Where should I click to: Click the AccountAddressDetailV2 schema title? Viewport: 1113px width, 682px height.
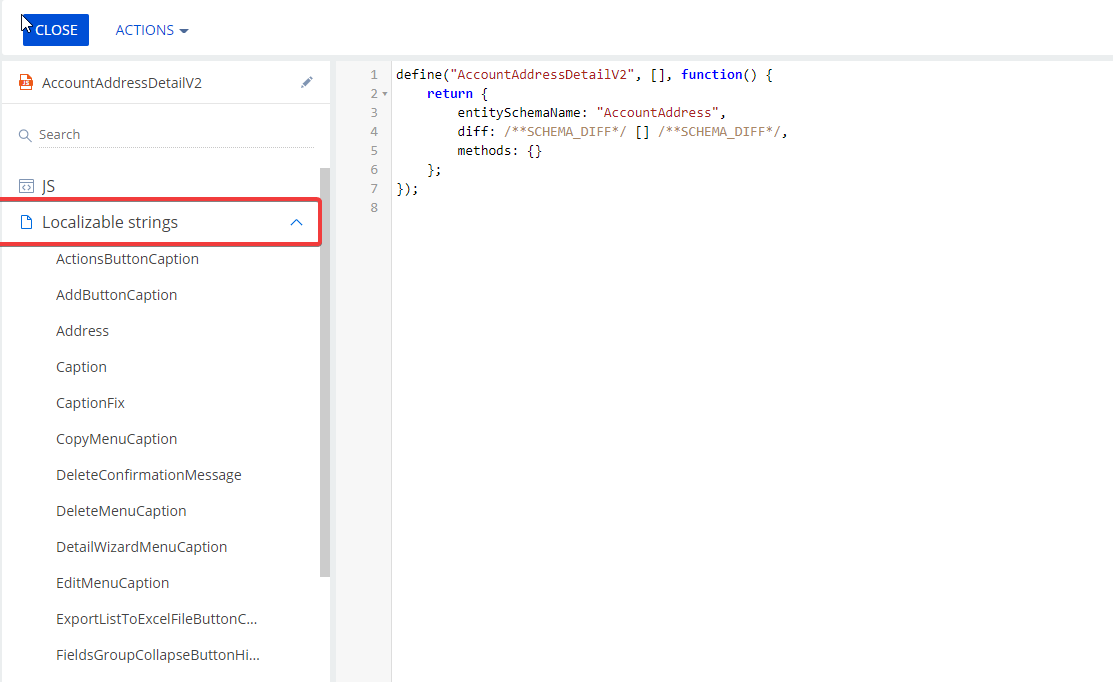pos(122,83)
